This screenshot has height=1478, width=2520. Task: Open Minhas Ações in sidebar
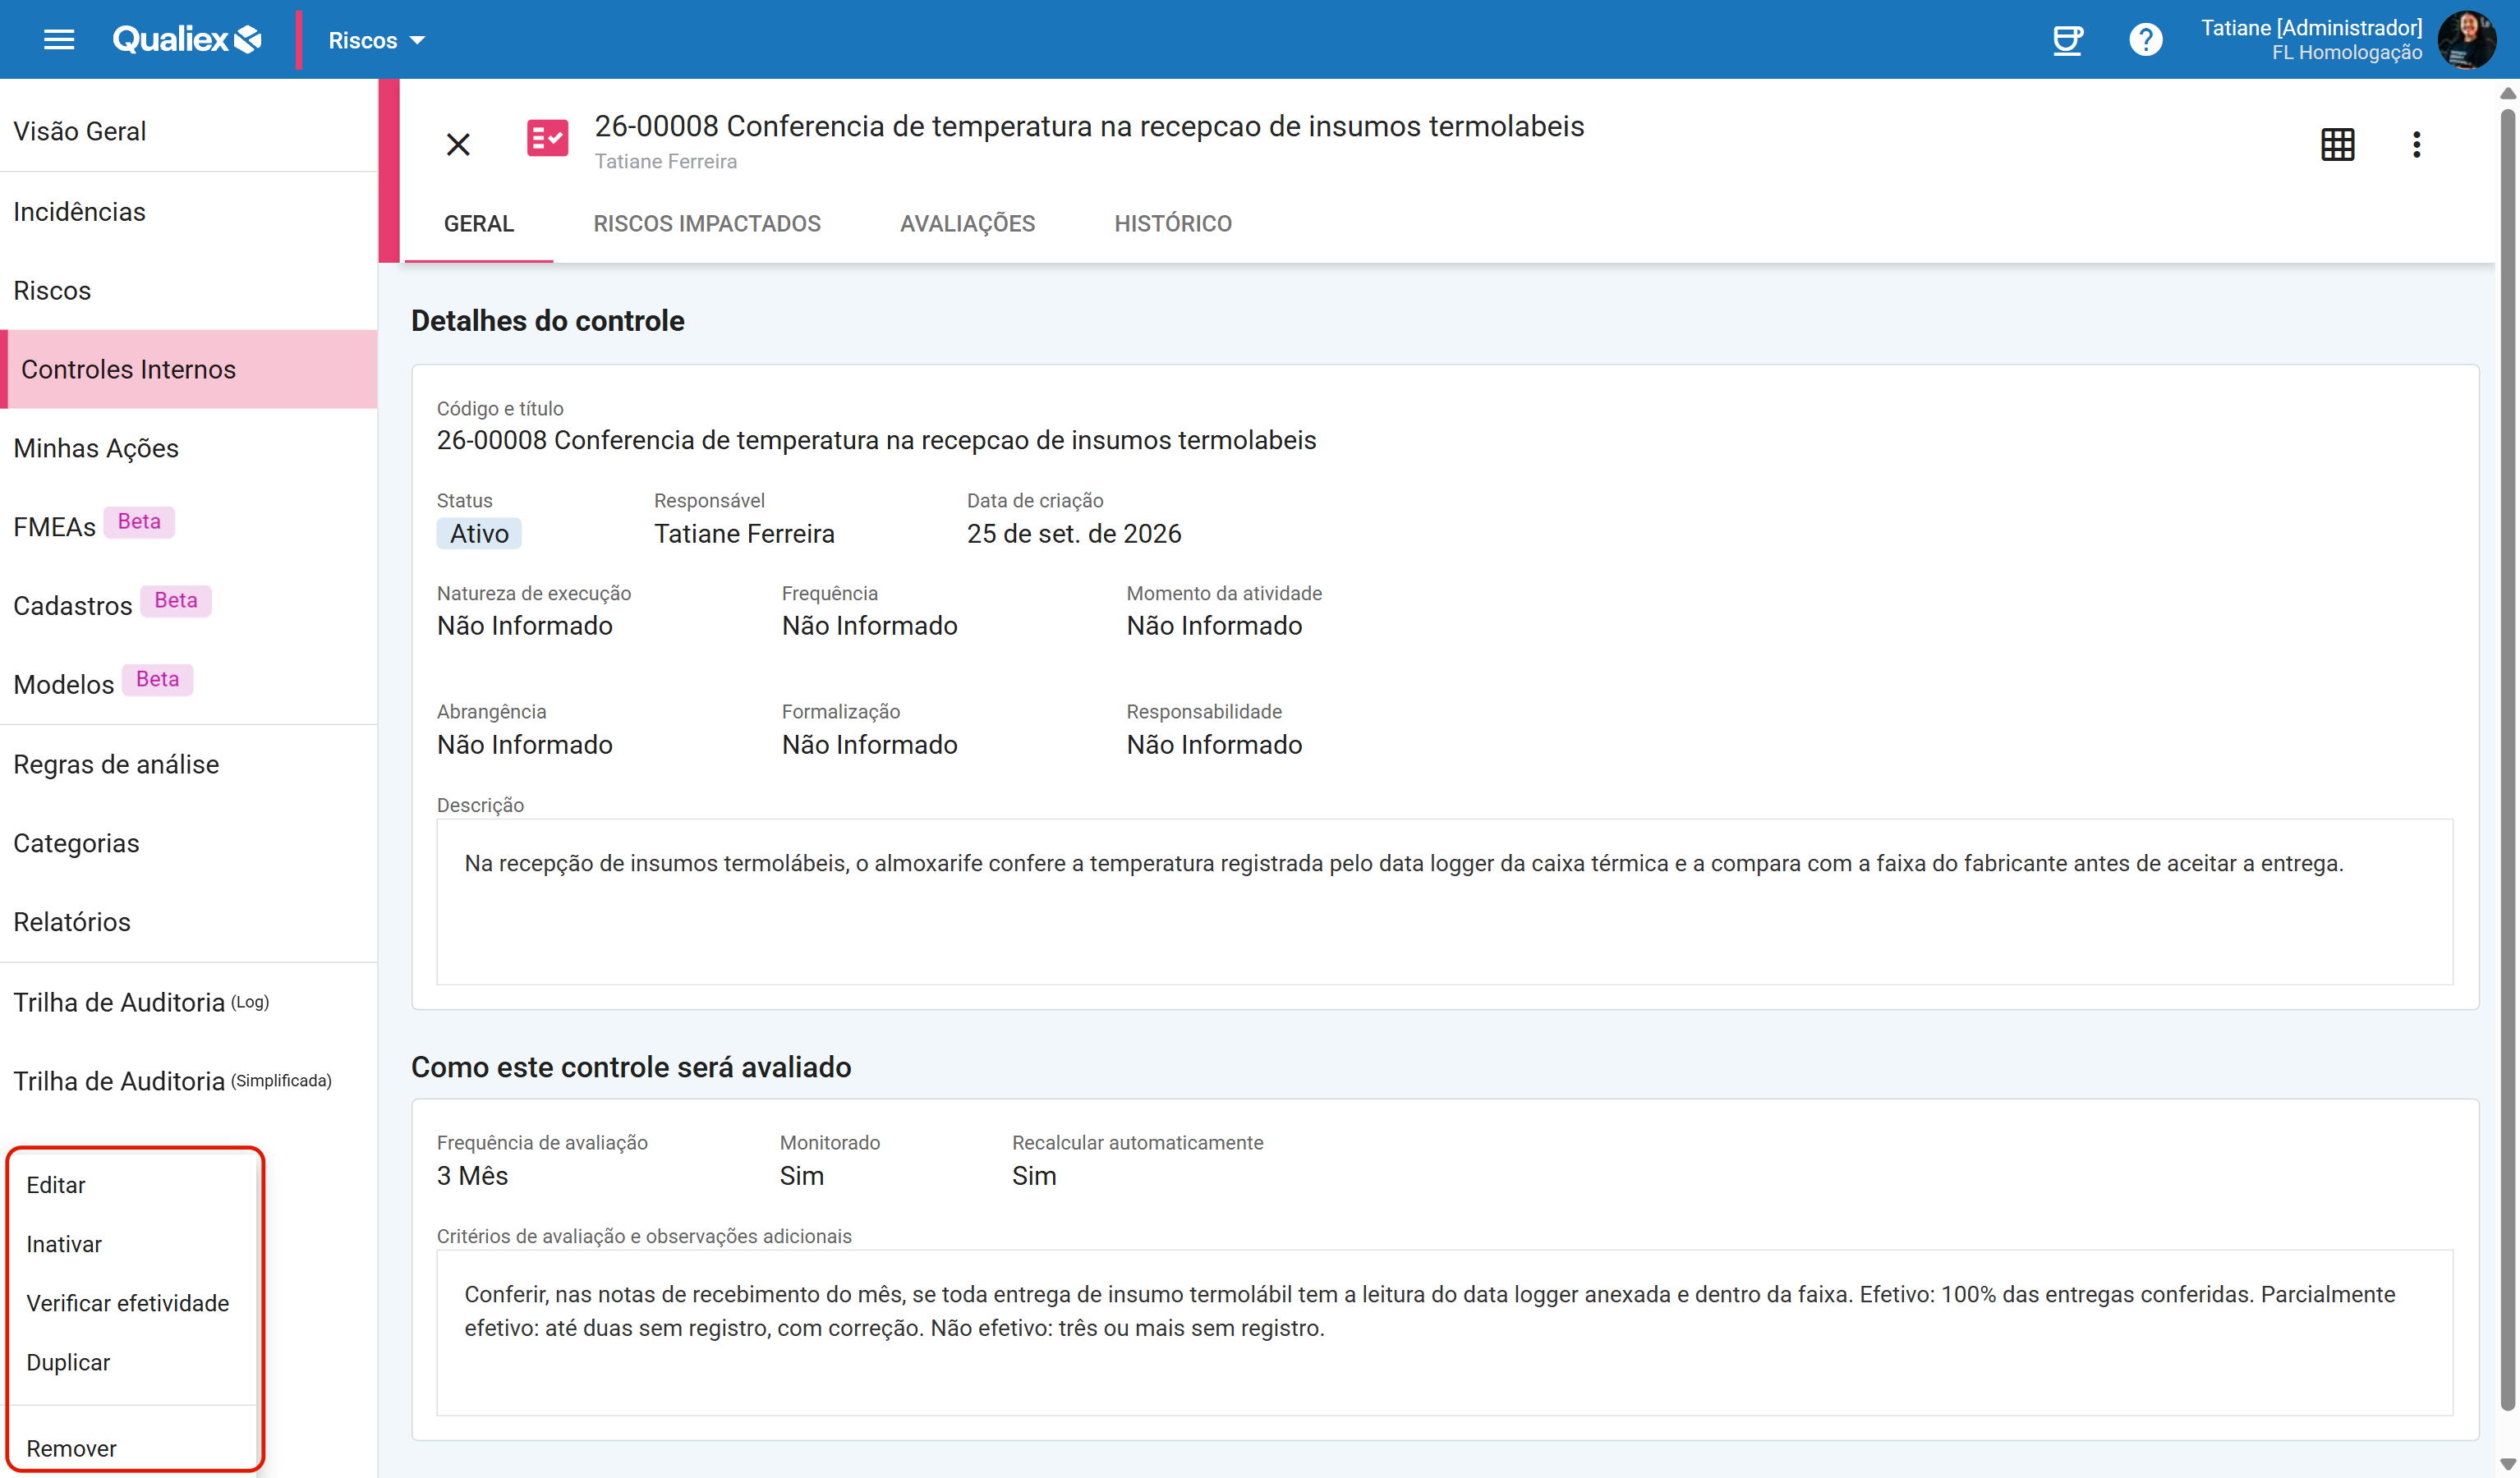coord(189,448)
